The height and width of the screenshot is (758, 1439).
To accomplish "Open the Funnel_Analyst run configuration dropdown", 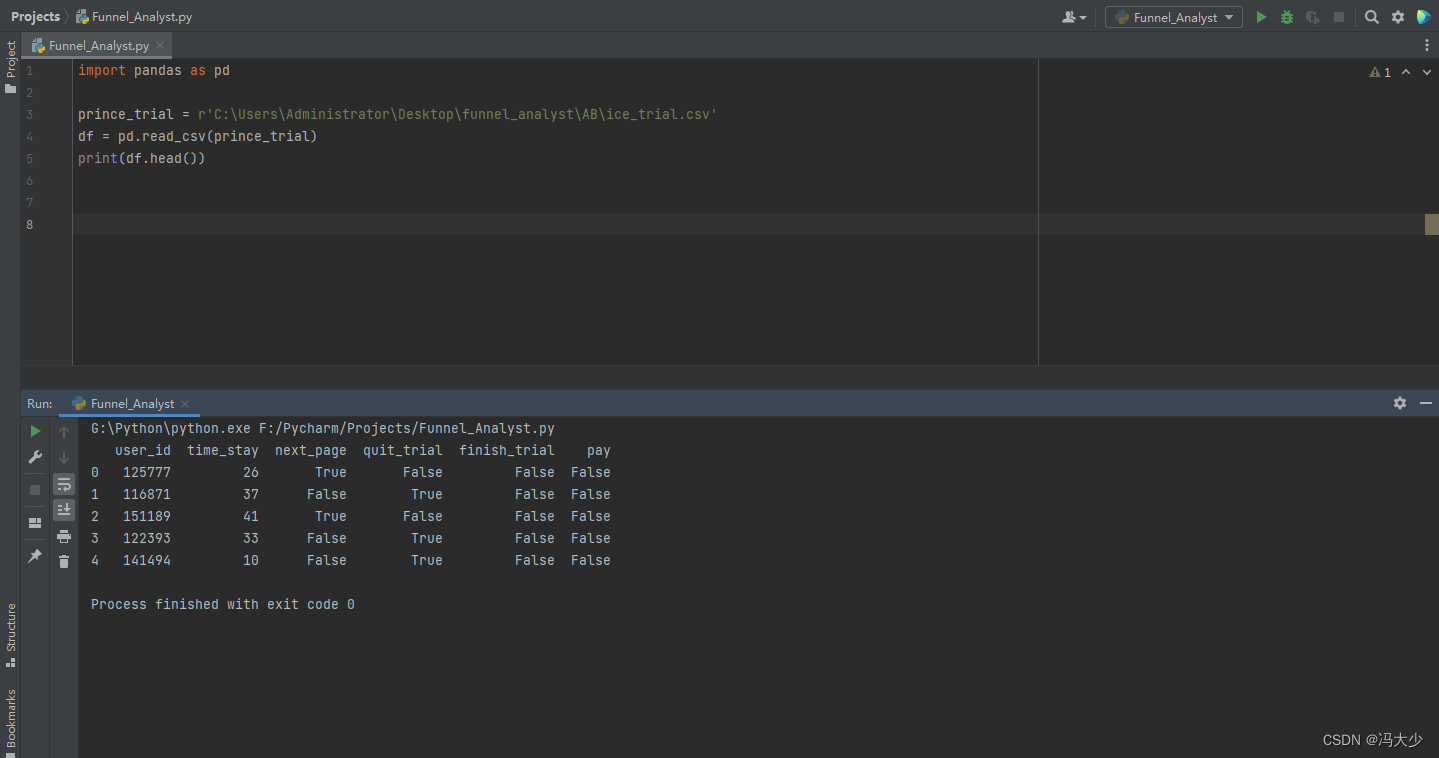I will [1174, 17].
